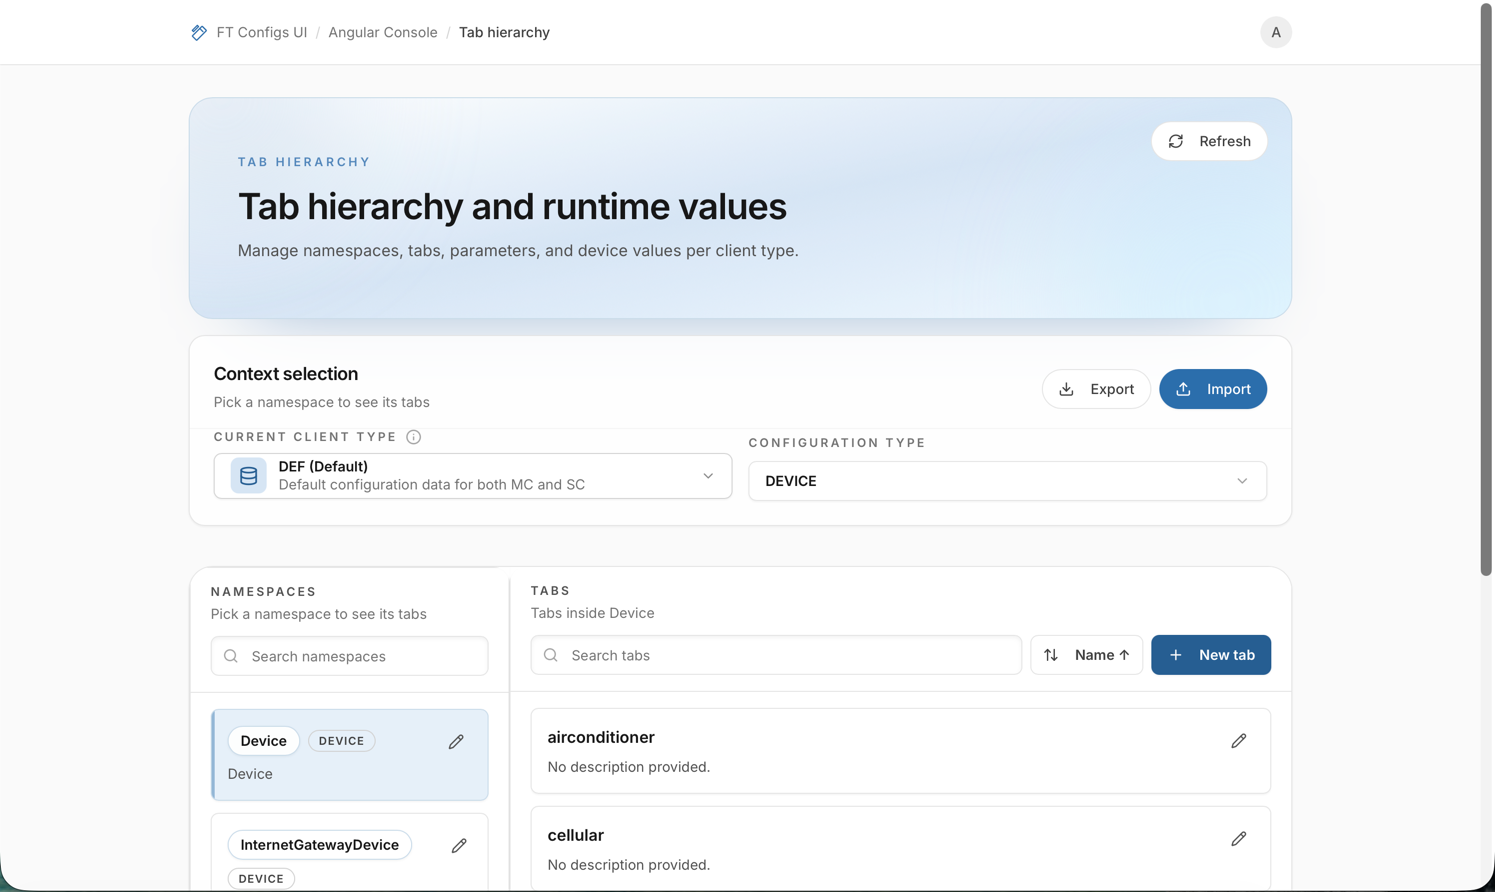
Task: Open the DEF (Default) client type dropdown
Action: 472,476
